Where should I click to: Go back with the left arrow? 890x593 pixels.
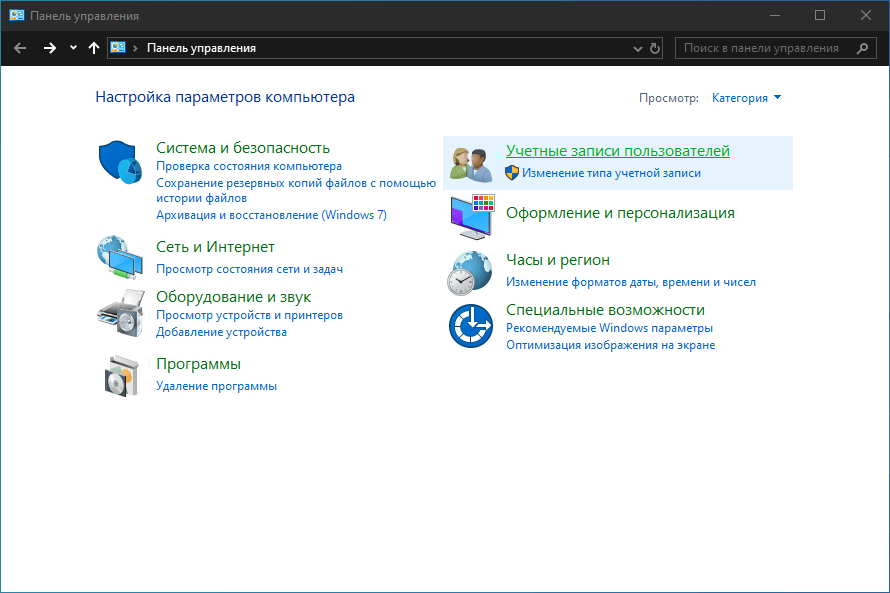click(20, 48)
